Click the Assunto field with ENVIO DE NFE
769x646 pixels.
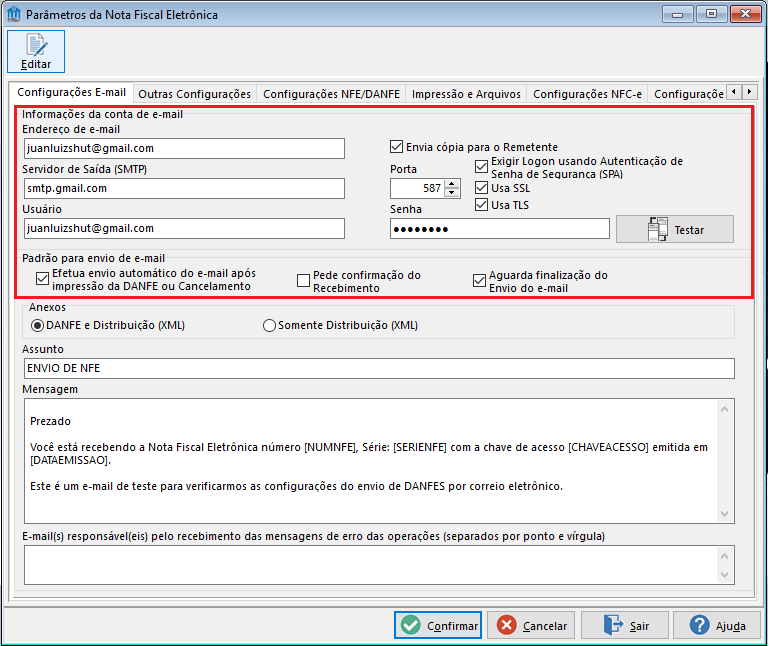click(379, 368)
